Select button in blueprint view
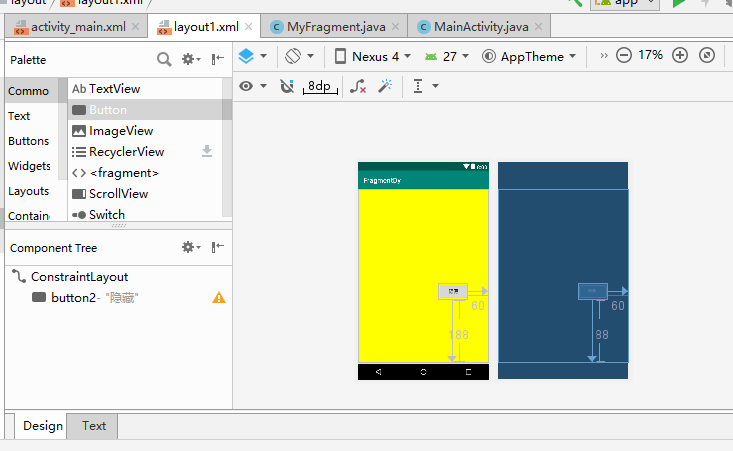Screen dimensions: 733x451 click(x=593, y=291)
